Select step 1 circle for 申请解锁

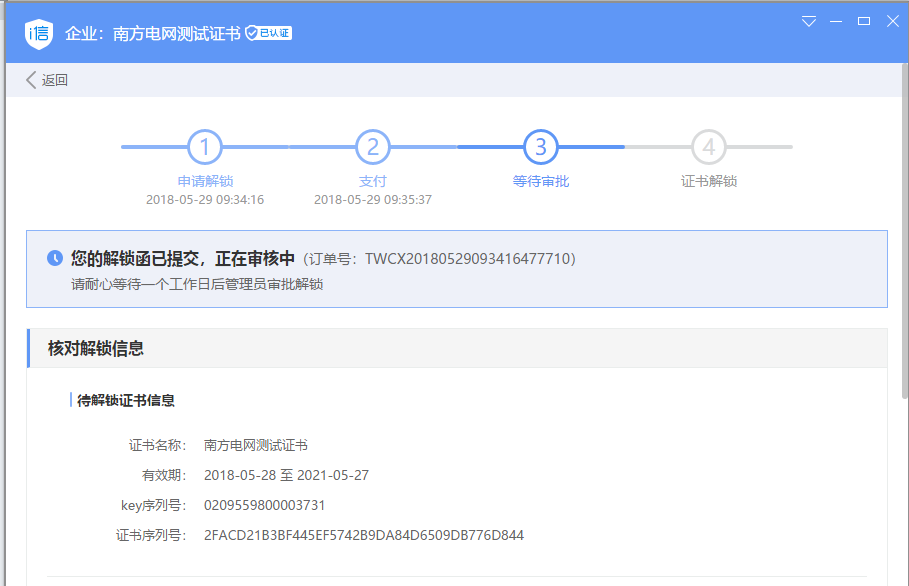(x=204, y=148)
